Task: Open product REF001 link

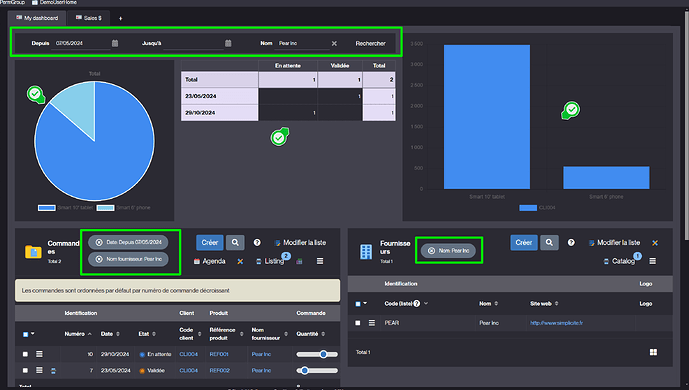Action: point(219,354)
